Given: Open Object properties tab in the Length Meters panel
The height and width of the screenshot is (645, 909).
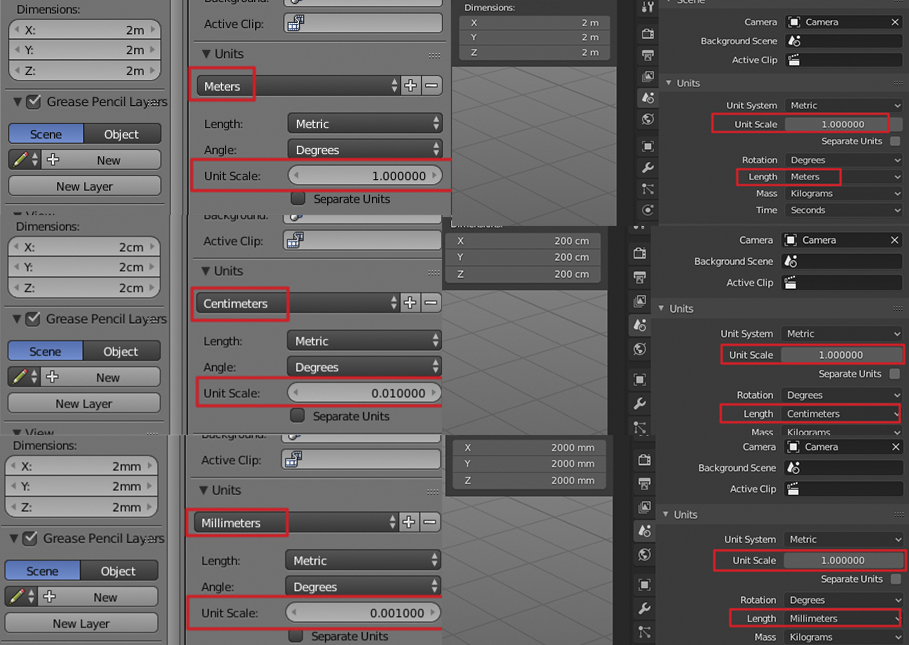Looking at the screenshot, I should click(648, 146).
